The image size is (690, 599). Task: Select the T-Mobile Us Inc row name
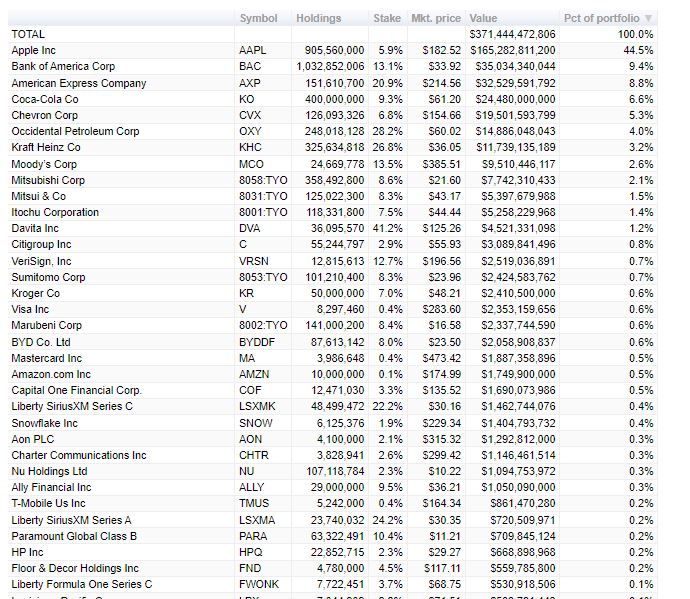[48, 503]
